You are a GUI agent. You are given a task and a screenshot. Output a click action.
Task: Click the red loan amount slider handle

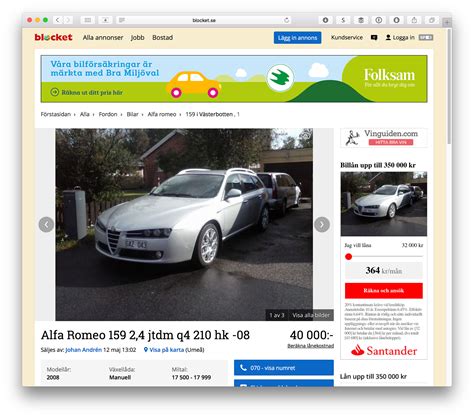(x=349, y=256)
